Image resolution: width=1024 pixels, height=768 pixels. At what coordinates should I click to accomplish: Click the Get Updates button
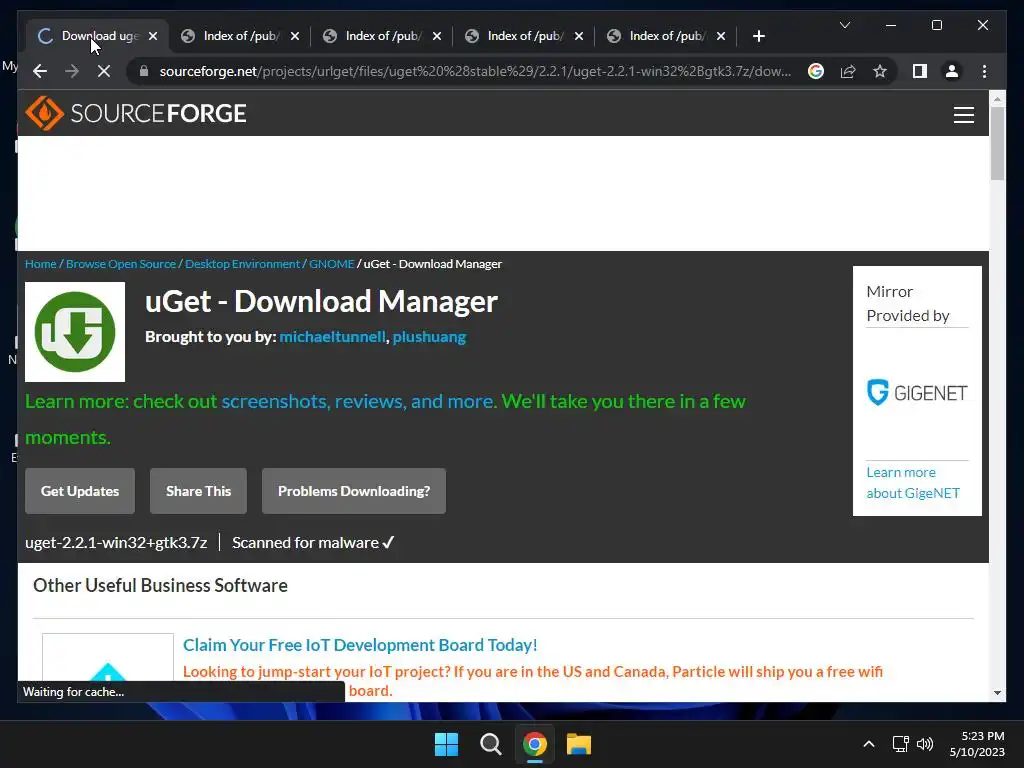(x=80, y=491)
